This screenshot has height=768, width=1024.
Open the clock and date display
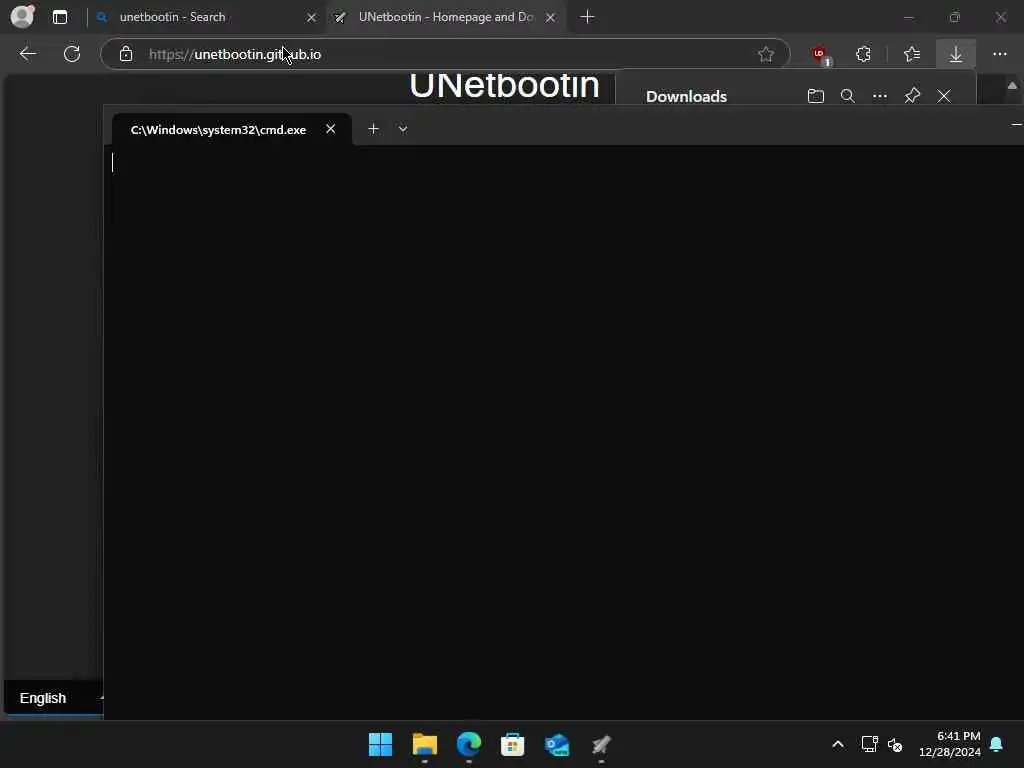tap(950, 744)
